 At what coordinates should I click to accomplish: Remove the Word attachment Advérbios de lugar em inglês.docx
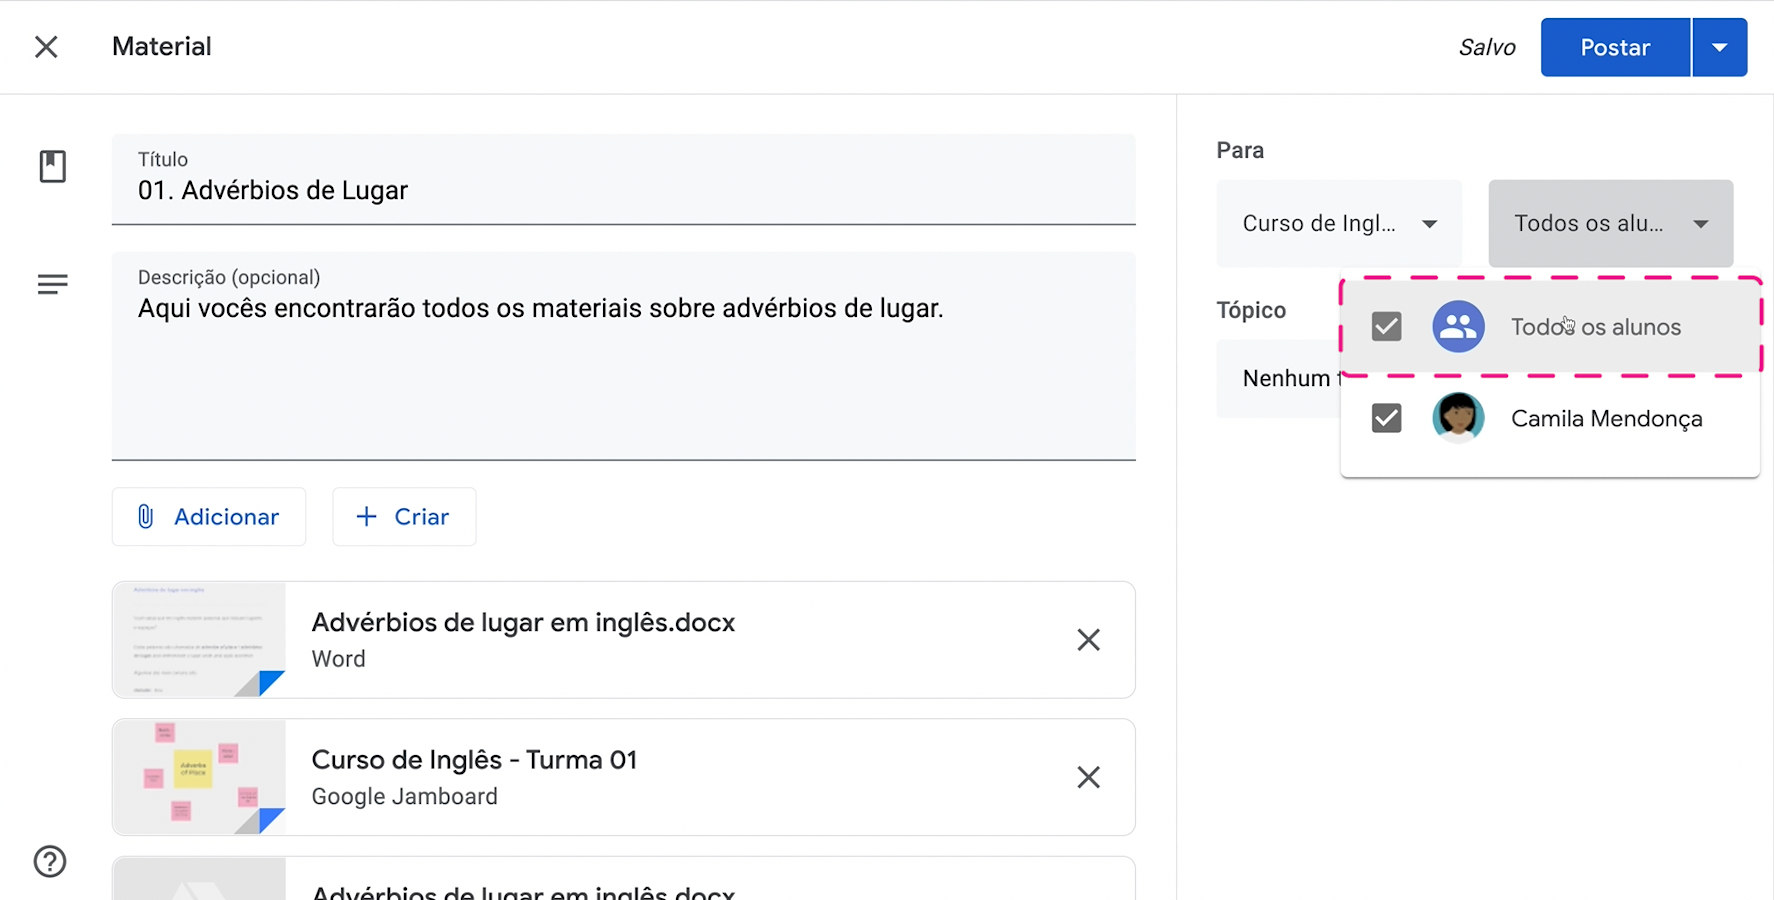point(1088,640)
